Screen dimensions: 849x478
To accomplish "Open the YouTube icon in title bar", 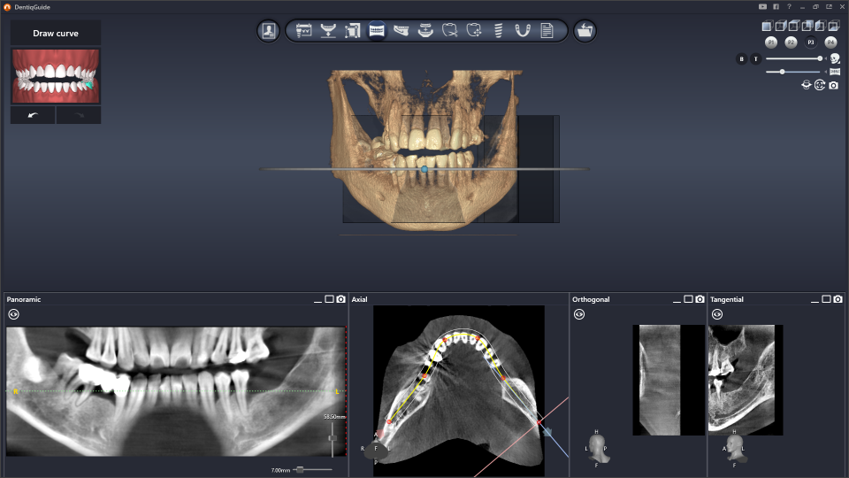I will (762, 7).
